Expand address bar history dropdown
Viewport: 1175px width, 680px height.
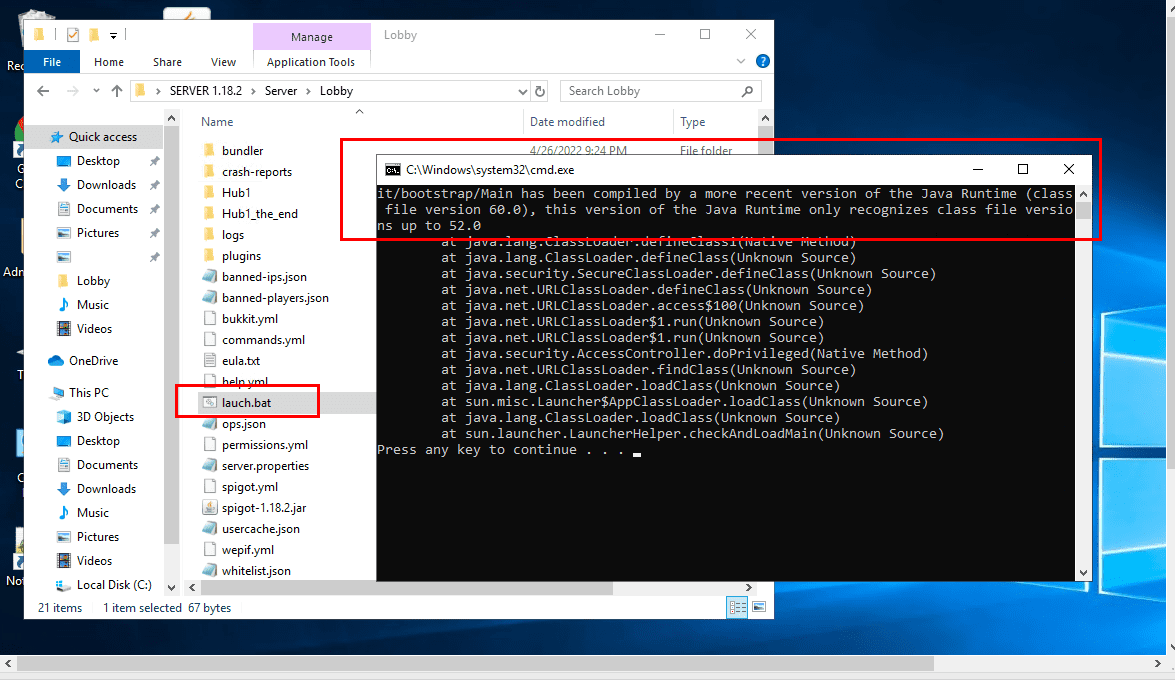click(x=522, y=91)
